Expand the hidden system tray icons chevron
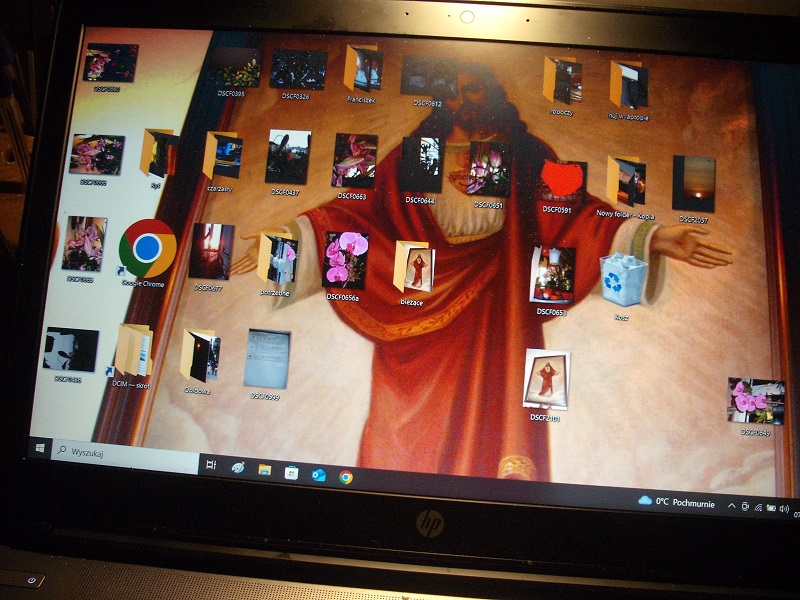The image size is (800, 600). [x=731, y=506]
